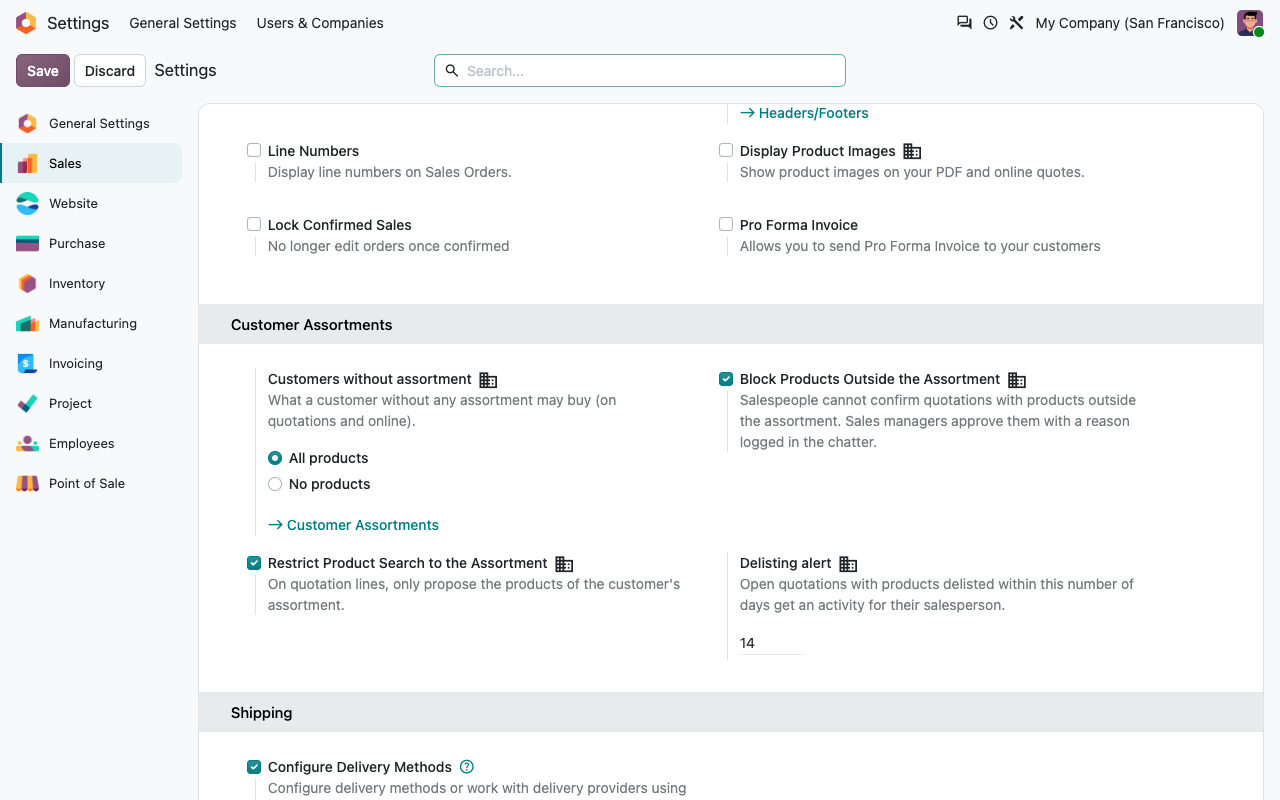
Task: Click the Discard button
Action: coord(110,71)
